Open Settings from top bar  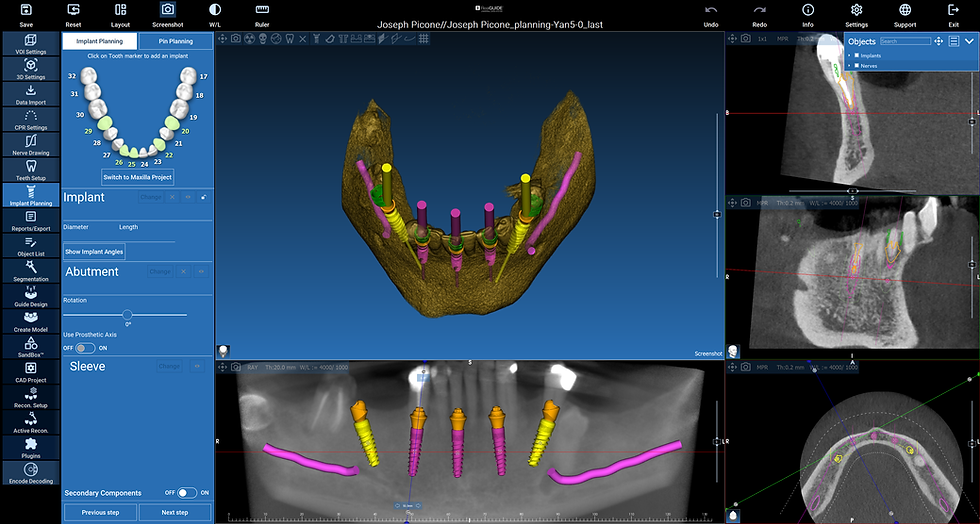[x=856, y=10]
